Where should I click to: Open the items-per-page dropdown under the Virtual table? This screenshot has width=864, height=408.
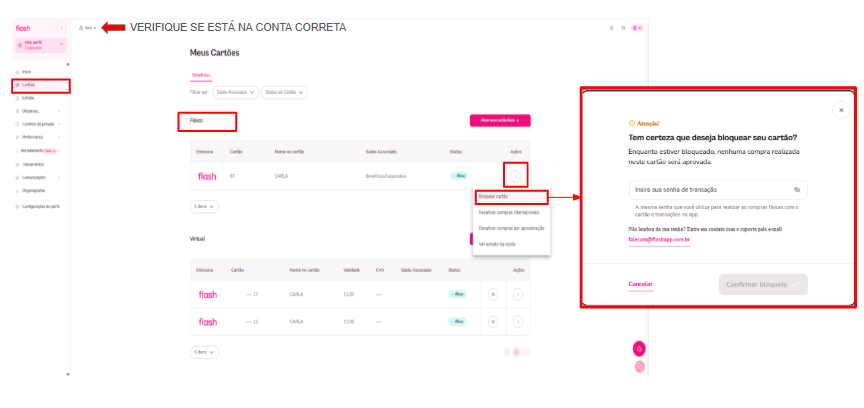[x=204, y=352]
